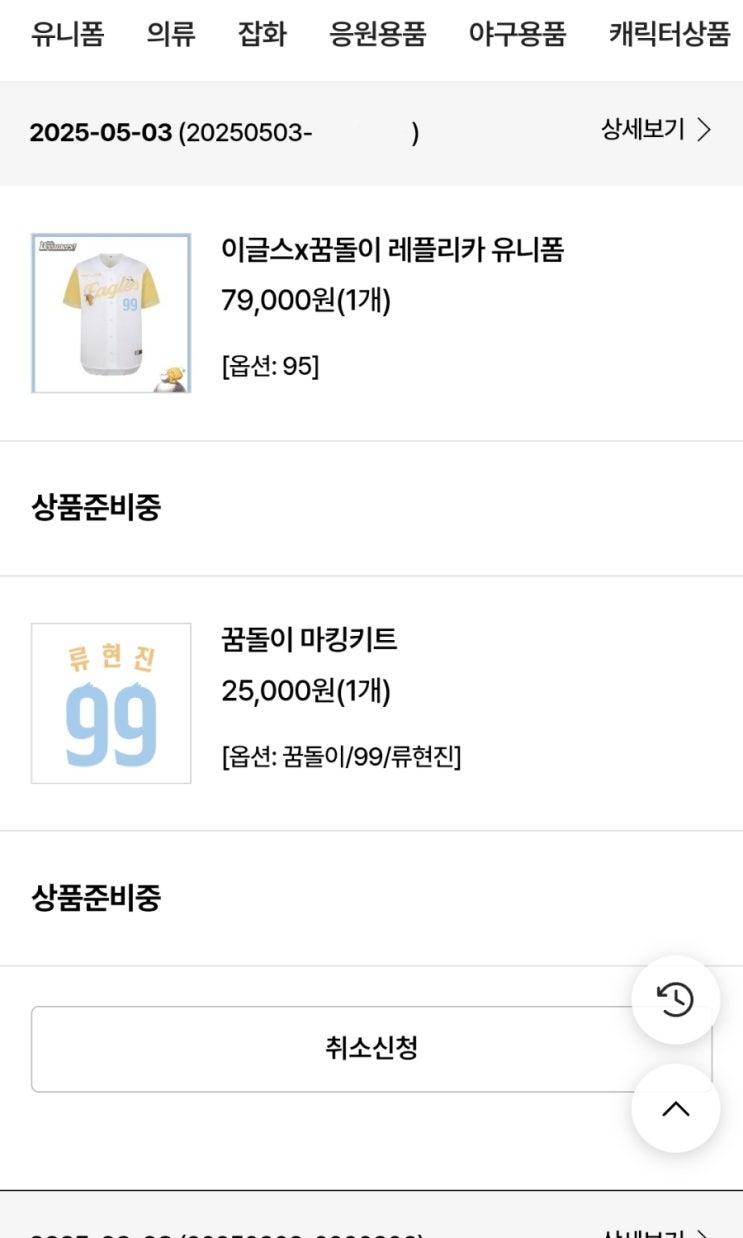The image size is (743, 1238).
Task: Open the Eagles replica uniform thumbnail
Action: pos(111,313)
